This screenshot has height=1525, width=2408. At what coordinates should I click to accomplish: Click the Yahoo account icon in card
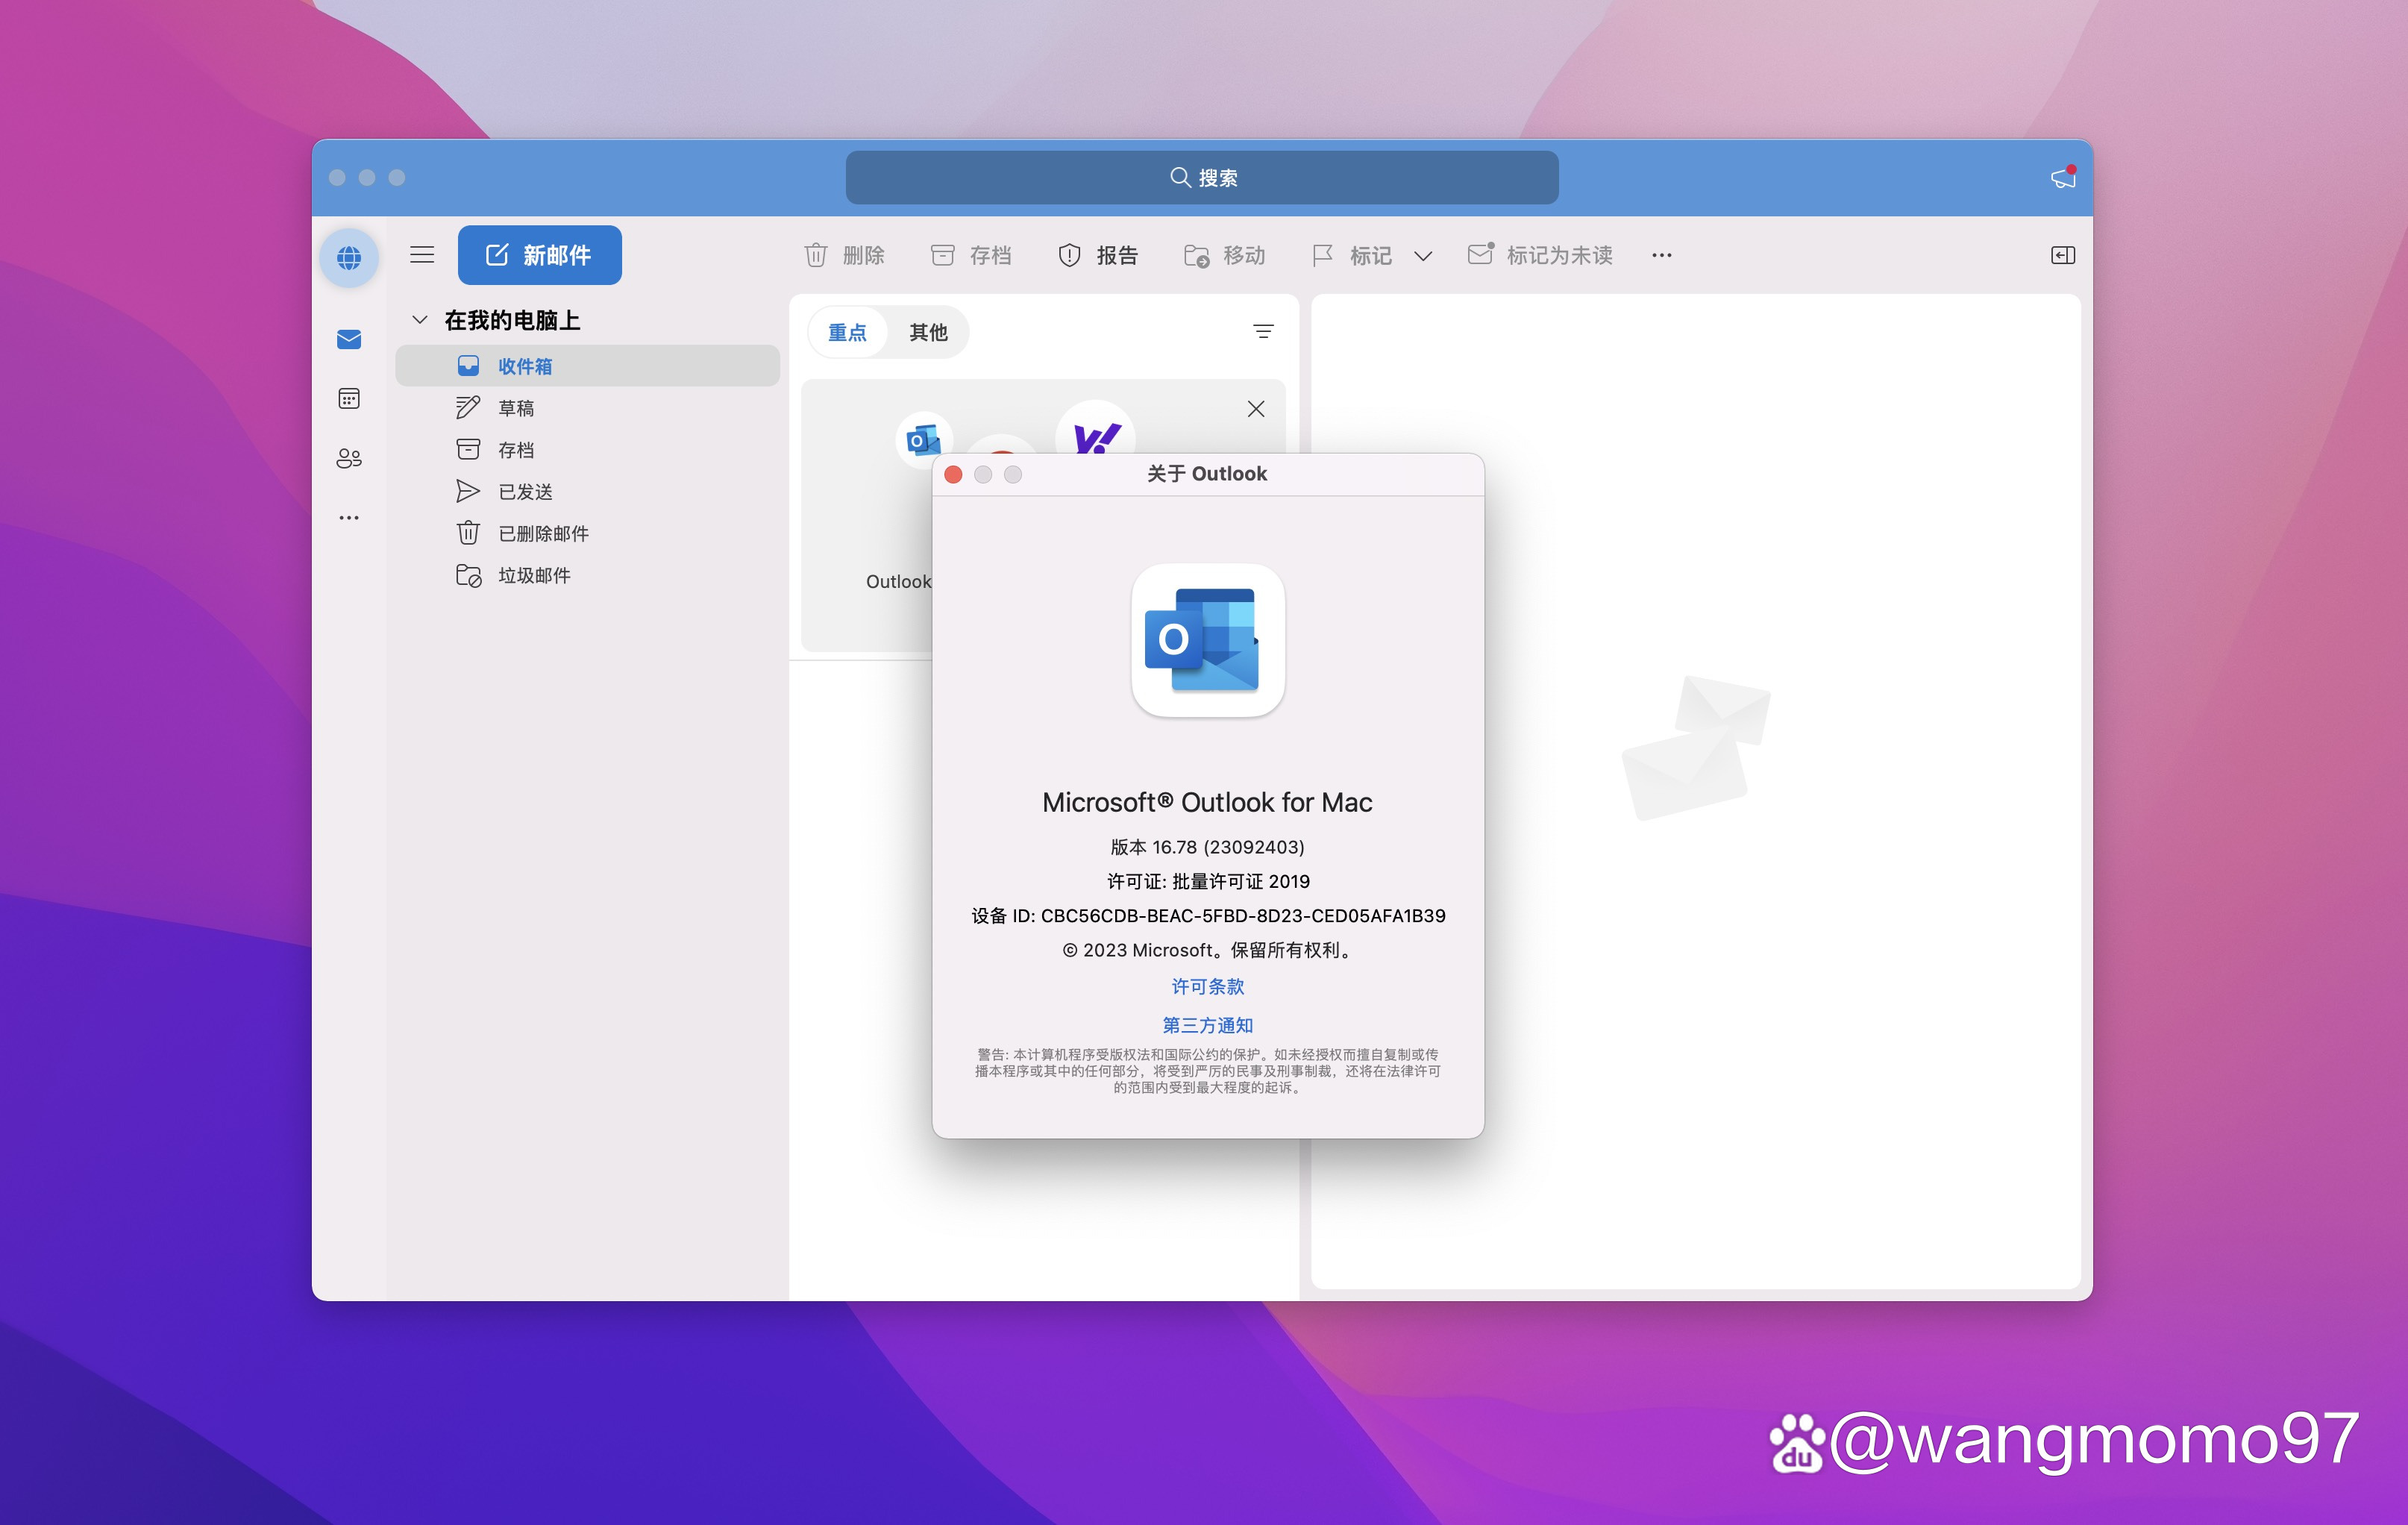coord(1096,428)
